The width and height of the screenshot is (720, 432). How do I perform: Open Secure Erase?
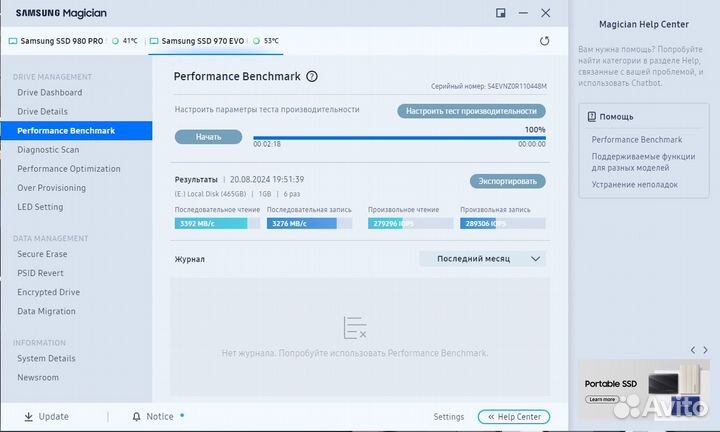42,254
